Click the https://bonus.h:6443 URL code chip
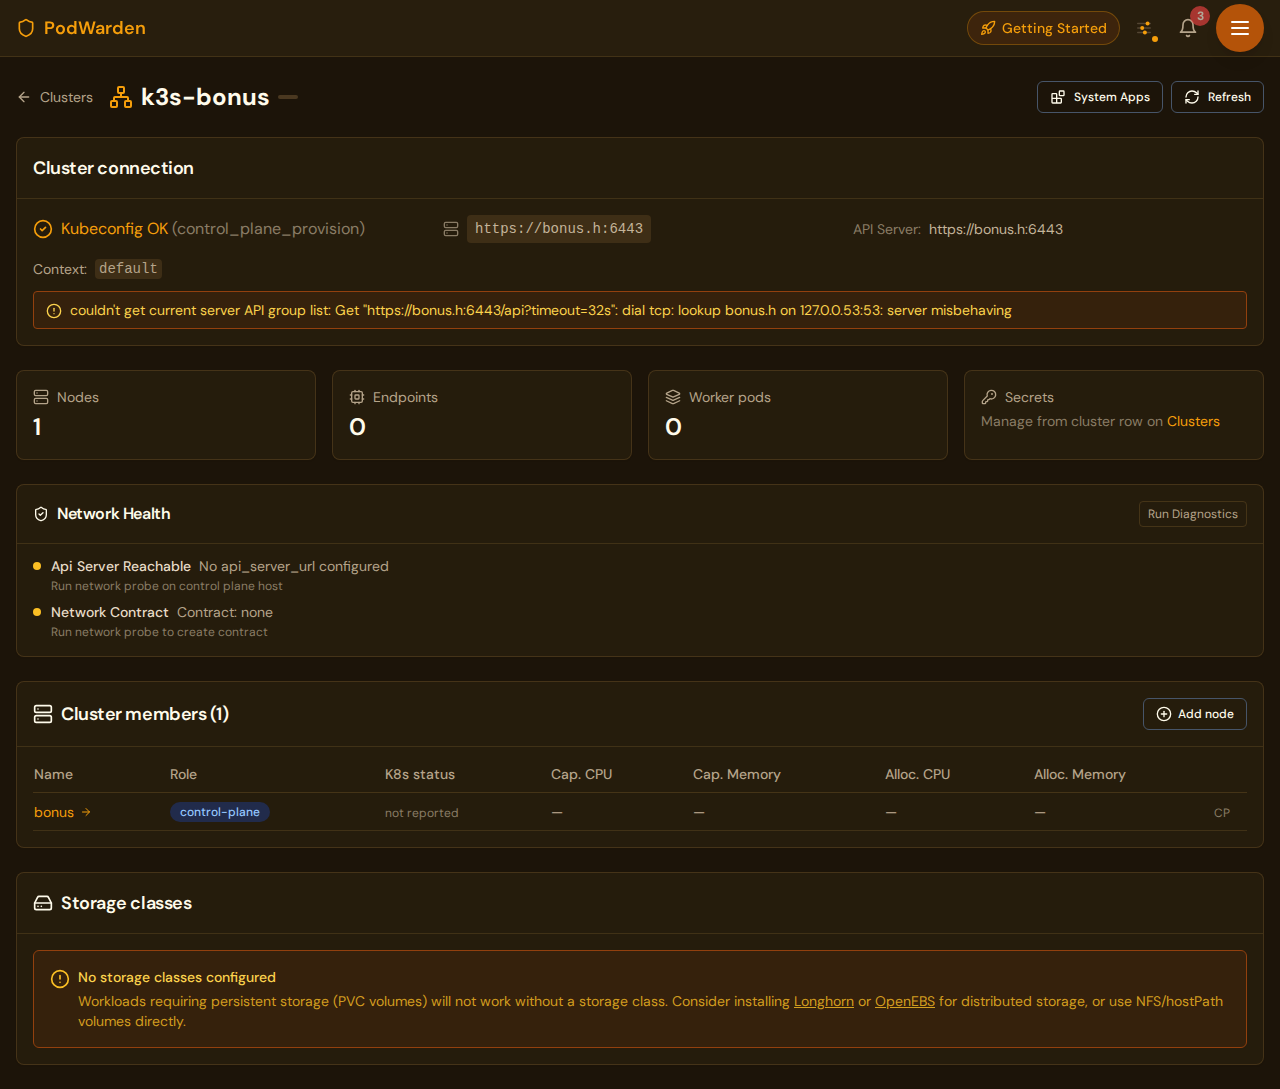1280x1089 pixels. tap(558, 229)
